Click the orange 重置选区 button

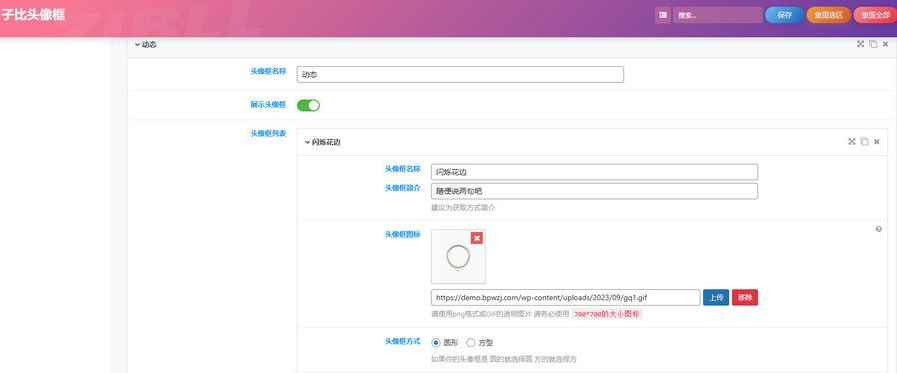[828, 15]
